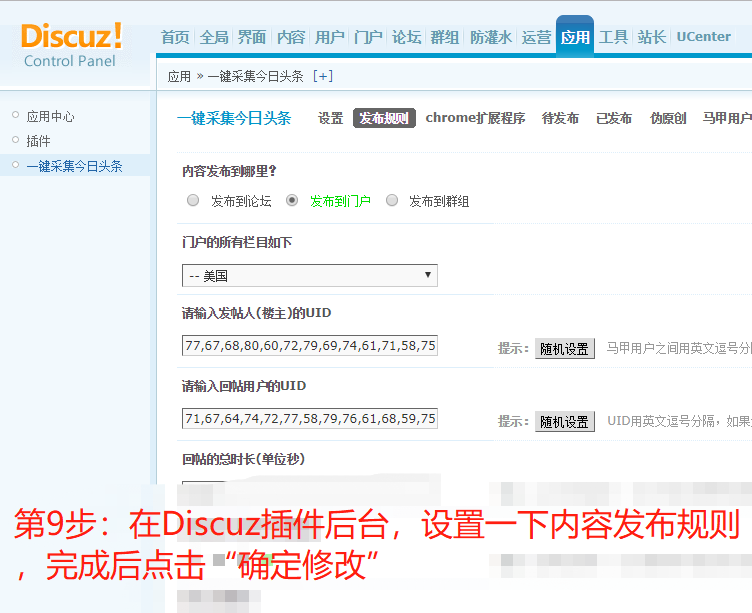752x613 pixels.
Task: Expand the portal category dropdown showing 美国
Action: point(310,275)
